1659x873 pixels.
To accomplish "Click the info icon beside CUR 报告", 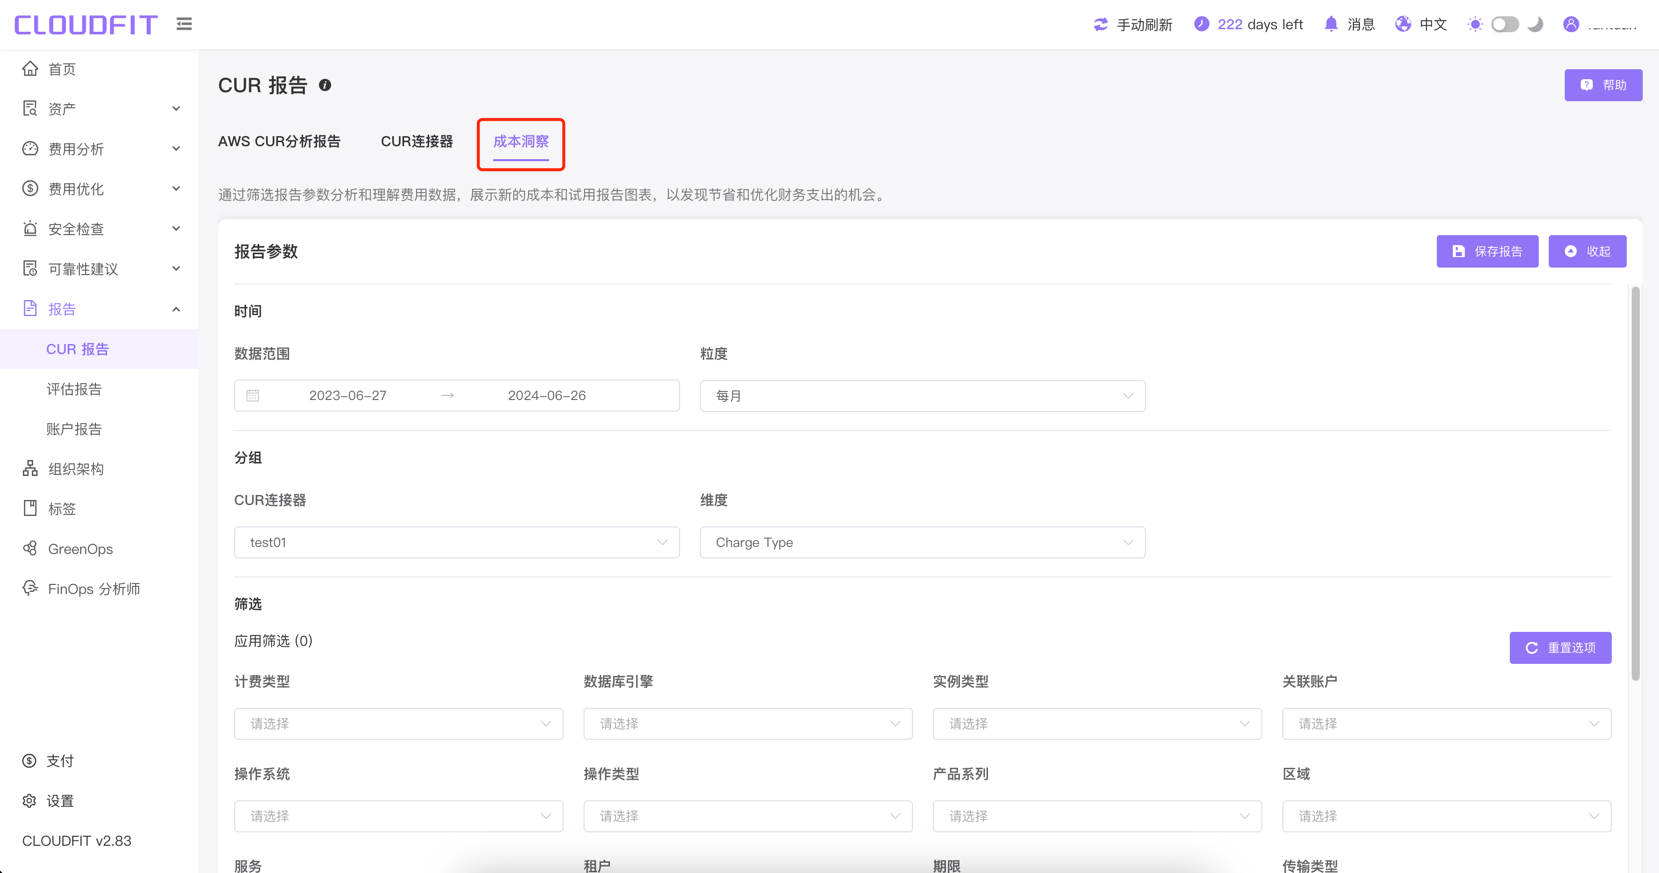I will click(325, 85).
